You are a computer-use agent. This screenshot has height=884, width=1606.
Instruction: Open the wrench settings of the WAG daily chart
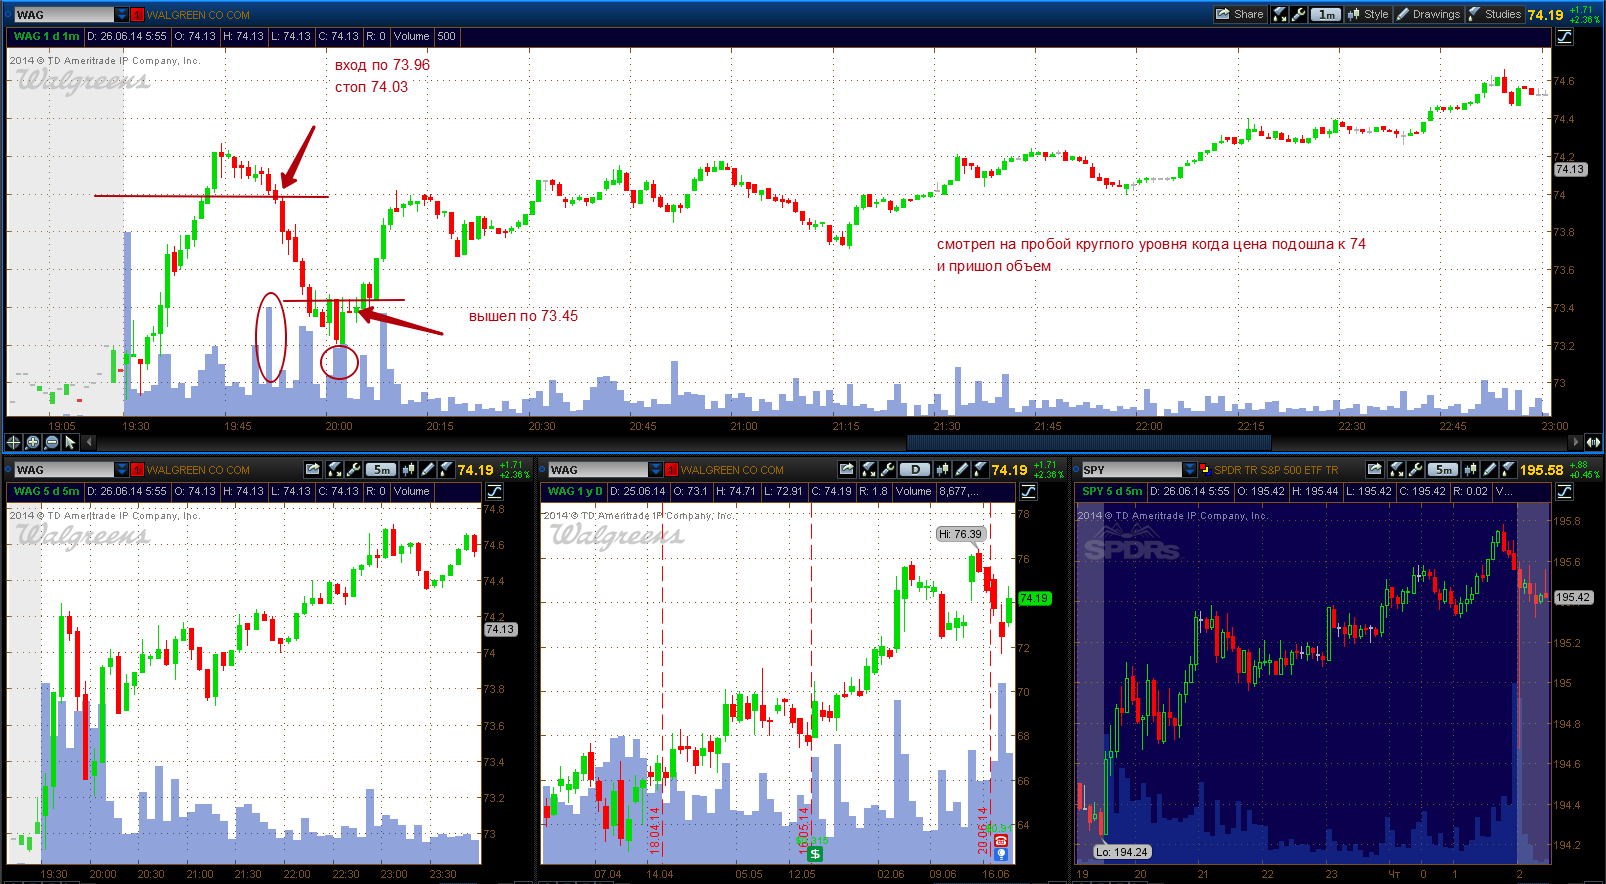pos(887,469)
